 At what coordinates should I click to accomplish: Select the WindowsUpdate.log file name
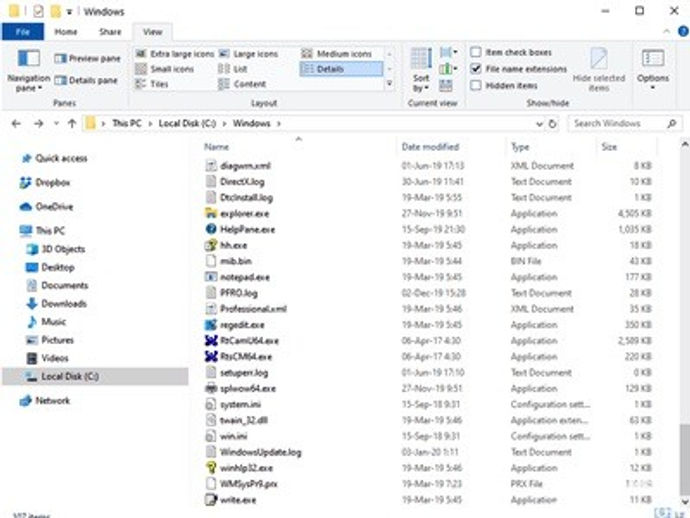[261, 452]
